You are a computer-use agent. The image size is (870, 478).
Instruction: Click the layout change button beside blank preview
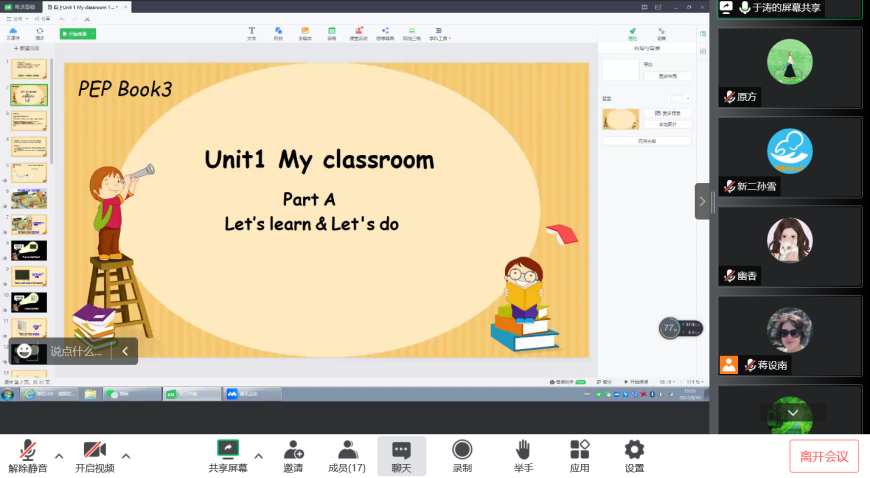[667, 76]
